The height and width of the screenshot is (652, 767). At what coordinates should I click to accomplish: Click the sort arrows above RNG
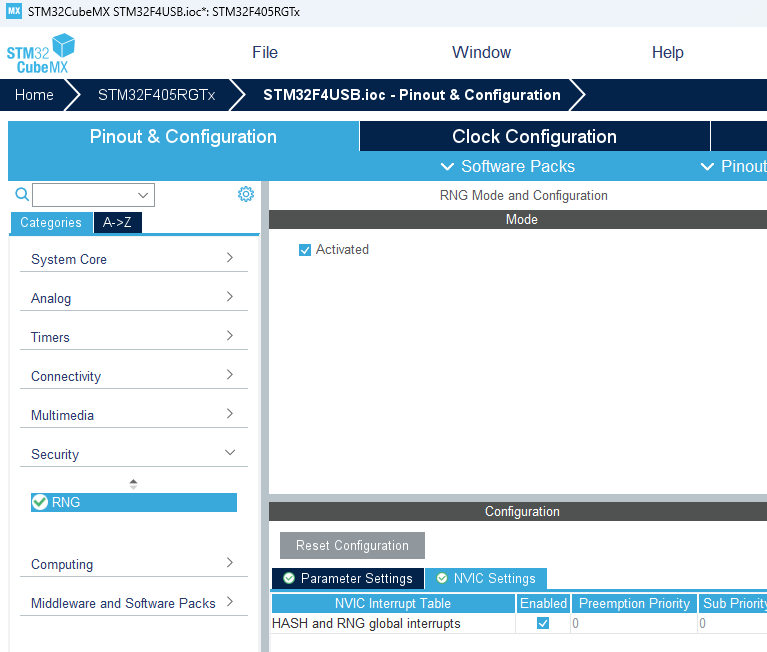tap(133, 484)
